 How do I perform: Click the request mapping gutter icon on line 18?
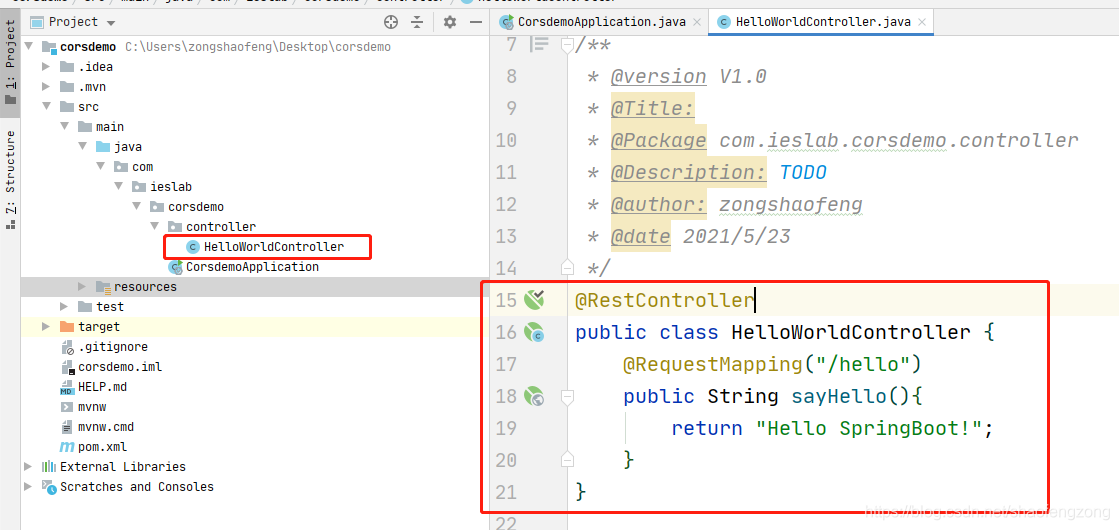point(534,396)
